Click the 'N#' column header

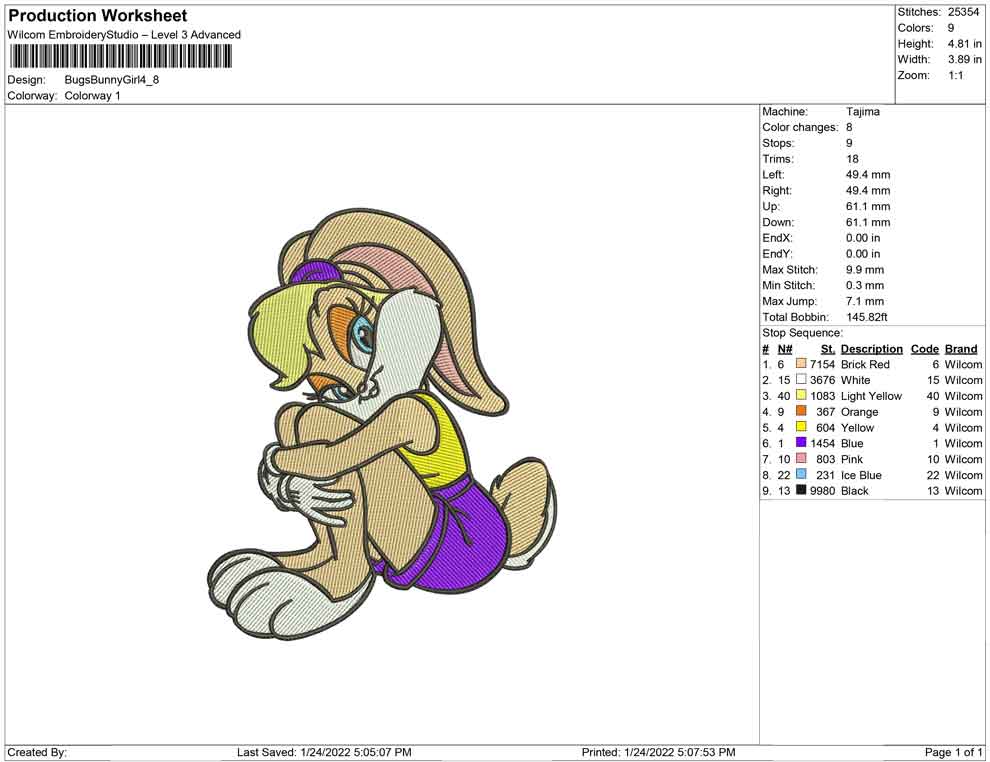click(x=785, y=348)
